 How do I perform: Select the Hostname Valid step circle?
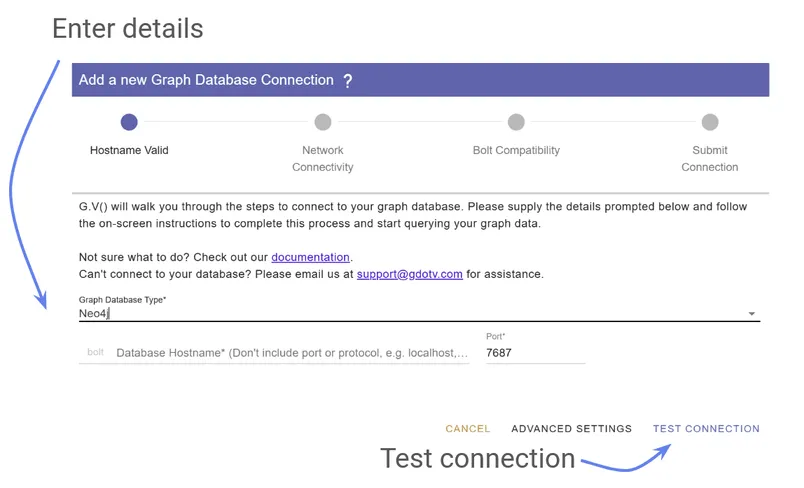click(129, 122)
